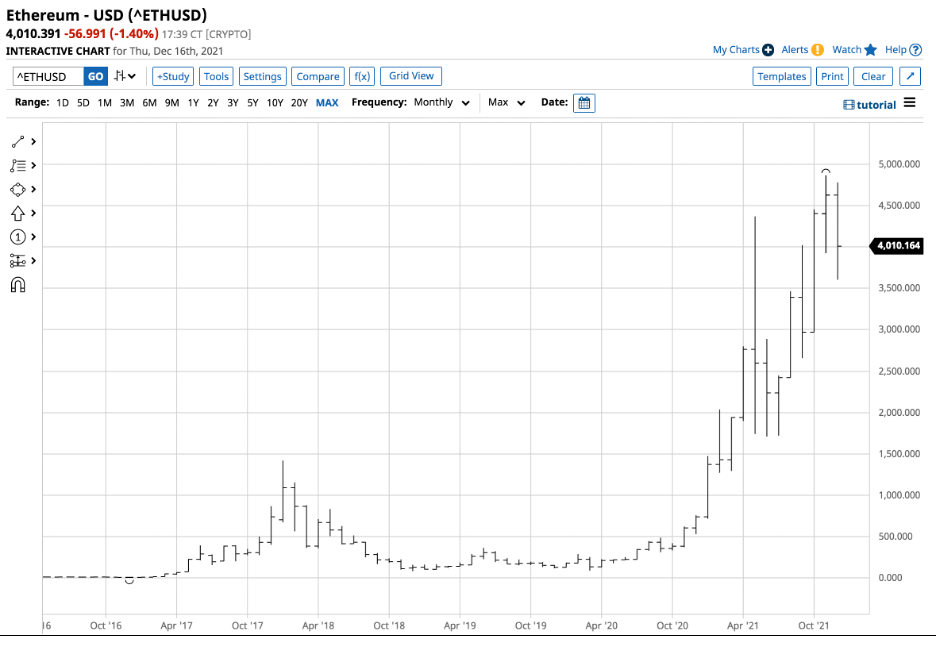The height and width of the screenshot is (660, 936).
Task: Click the My Charts plus icon
Action: tap(768, 50)
